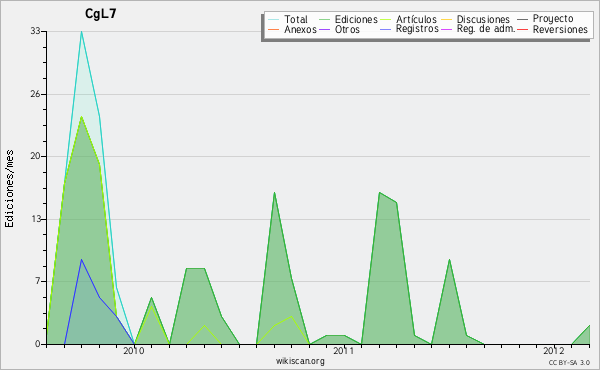The height and width of the screenshot is (370, 600).
Task: Click the 13 y-axis value
Action: pos(35,219)
